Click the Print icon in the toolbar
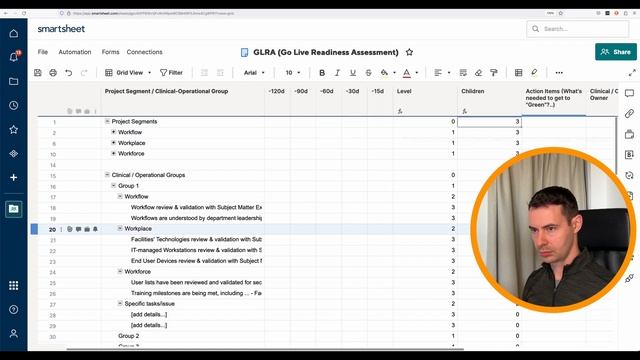Screen dimensions: 640x360 (53, 73)
